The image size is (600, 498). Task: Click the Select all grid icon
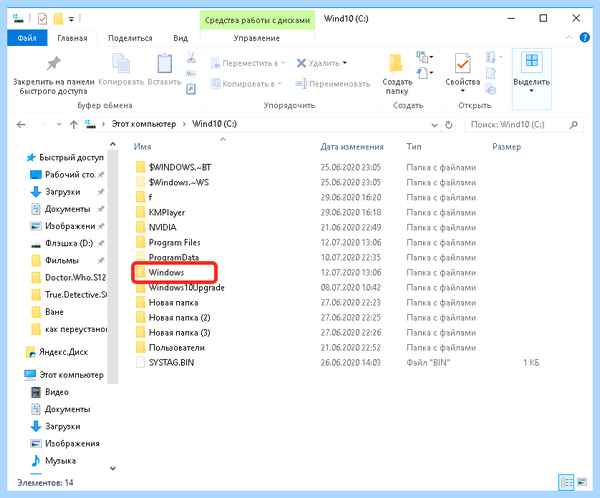point(532,61)
